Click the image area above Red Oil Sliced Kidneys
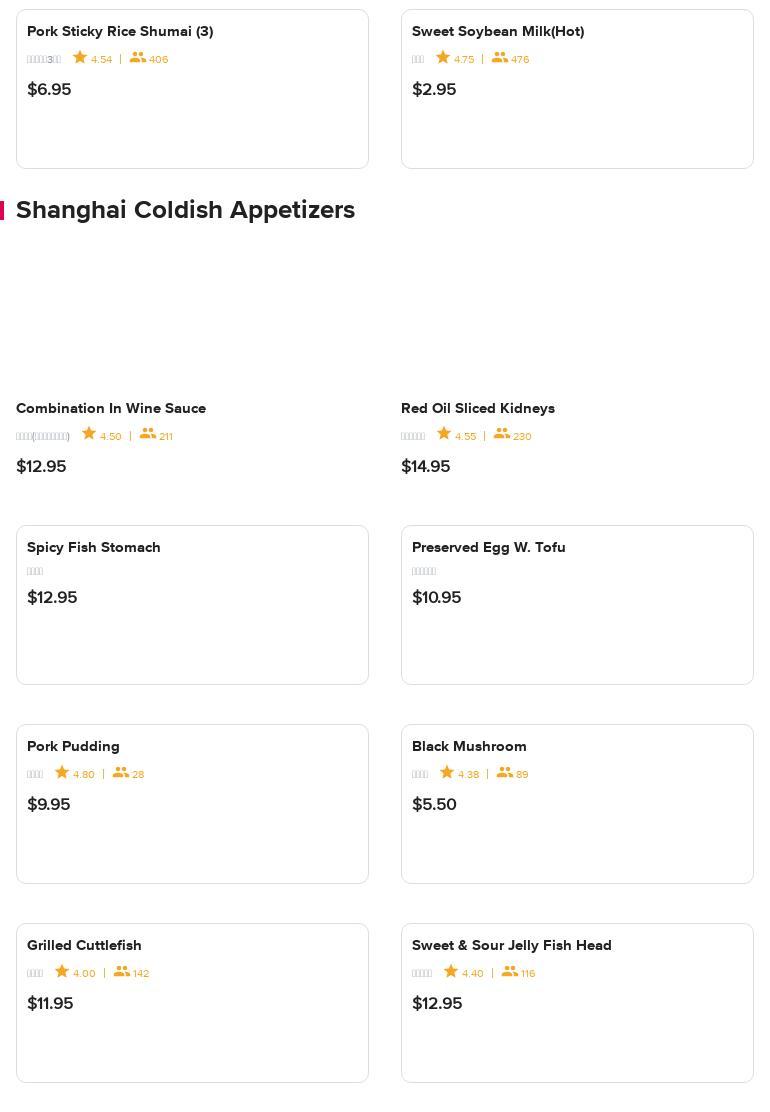 pyautogui.click(x=577, y=316)
